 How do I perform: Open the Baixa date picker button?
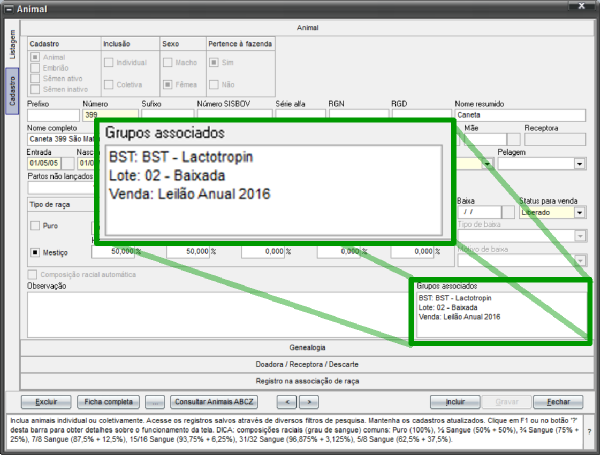tap(508, 212)
